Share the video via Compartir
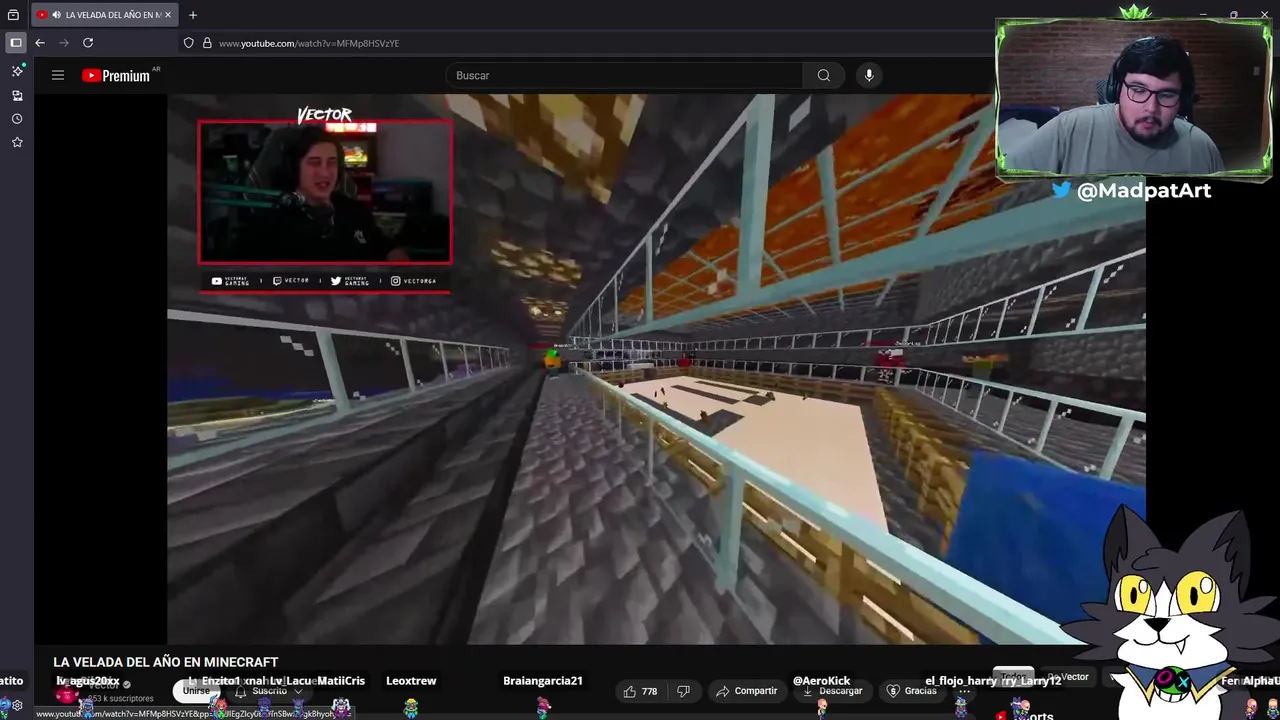 pos(746,691)
